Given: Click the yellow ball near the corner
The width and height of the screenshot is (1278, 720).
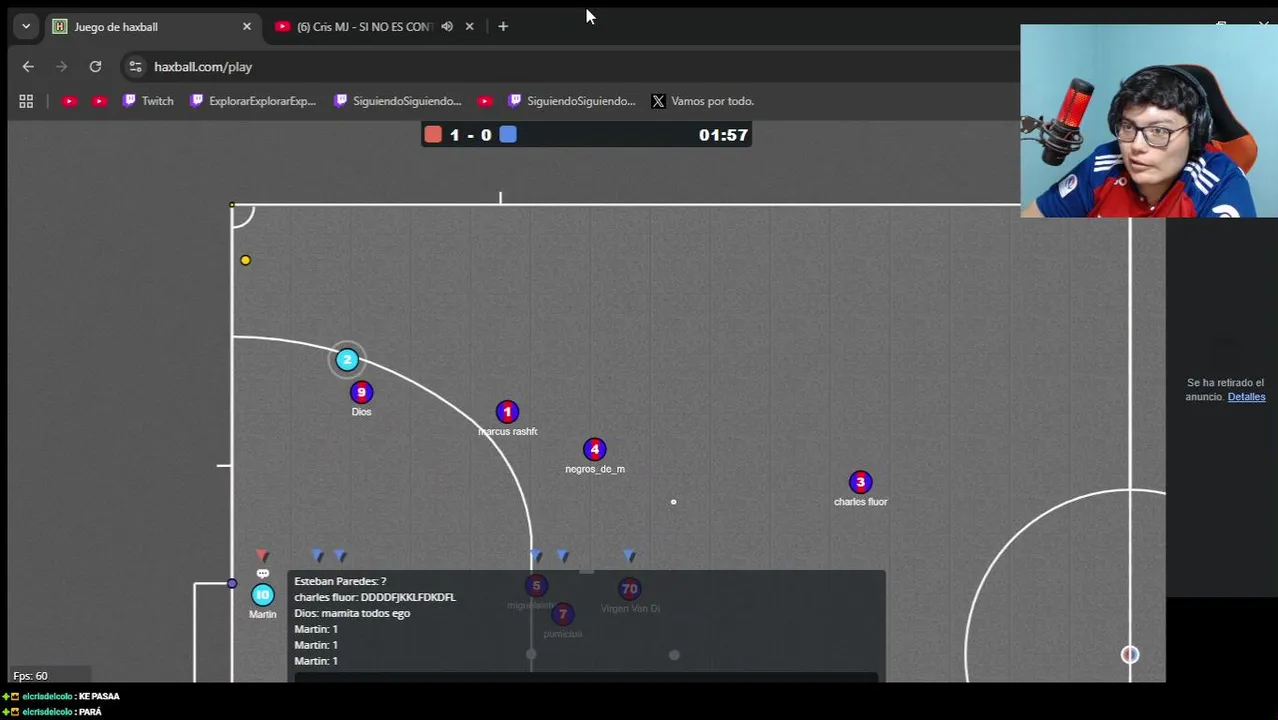Looking at the screenshot, I should [x=245, y=260].
